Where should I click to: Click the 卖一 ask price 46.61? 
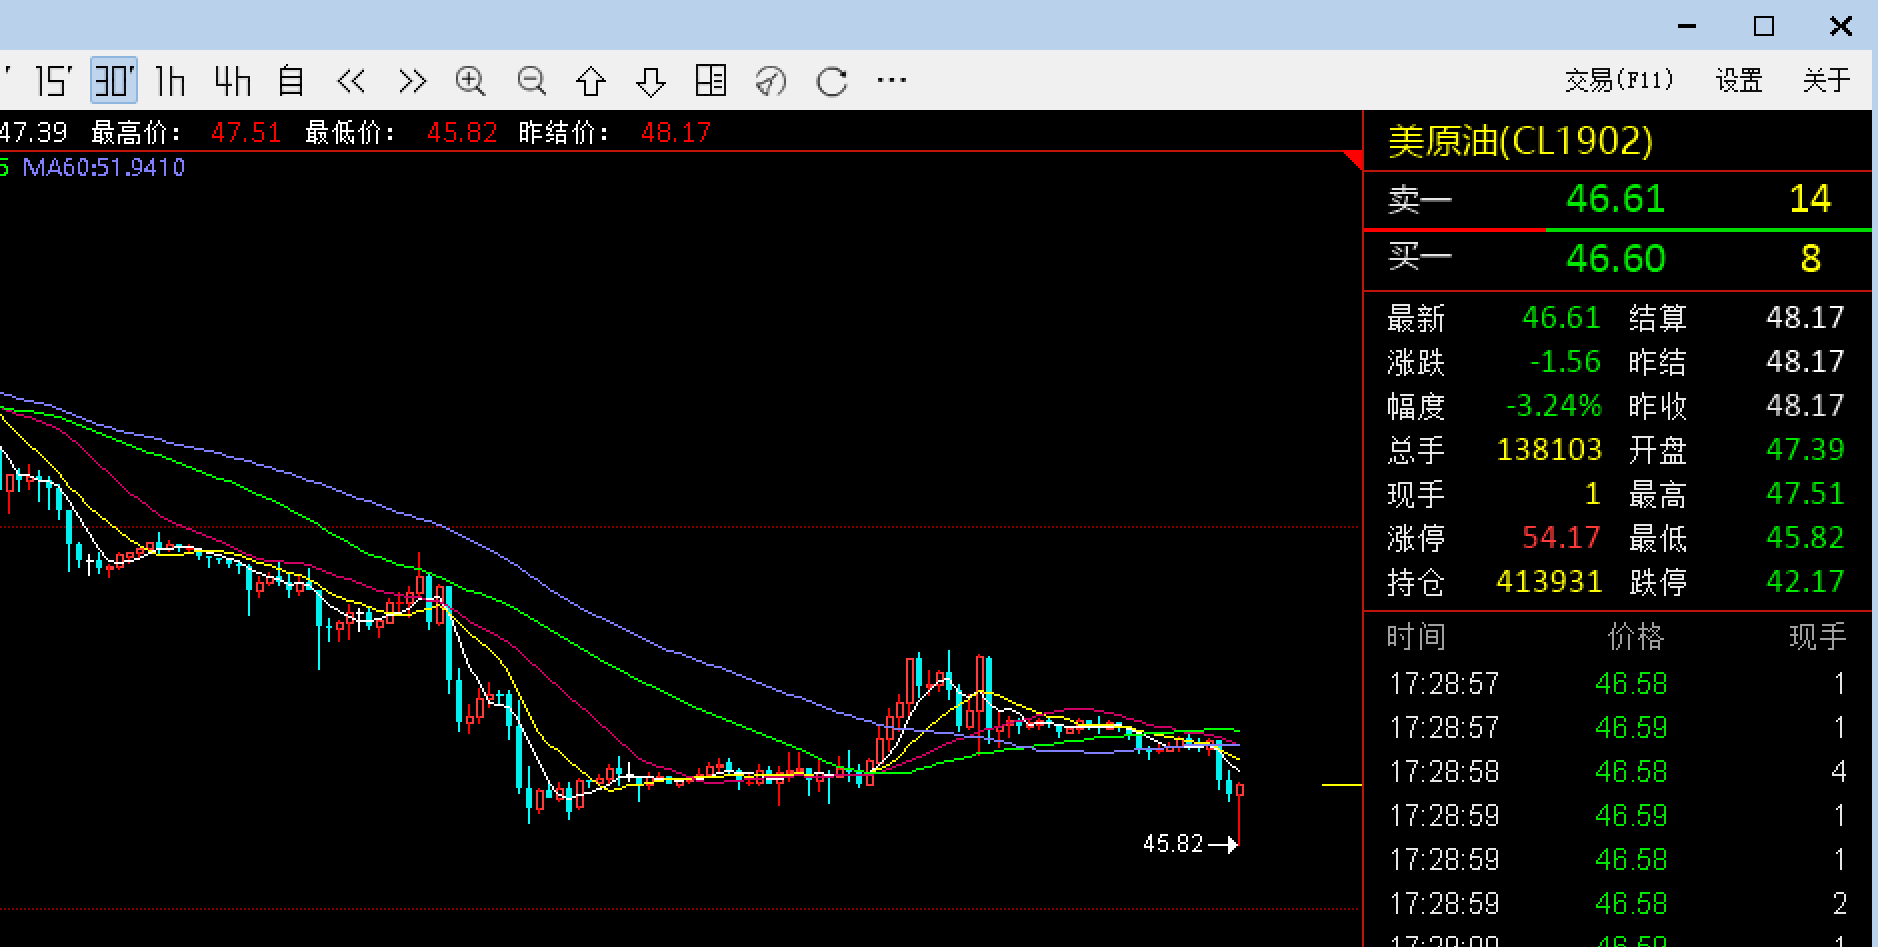[x=1615, y=199]
